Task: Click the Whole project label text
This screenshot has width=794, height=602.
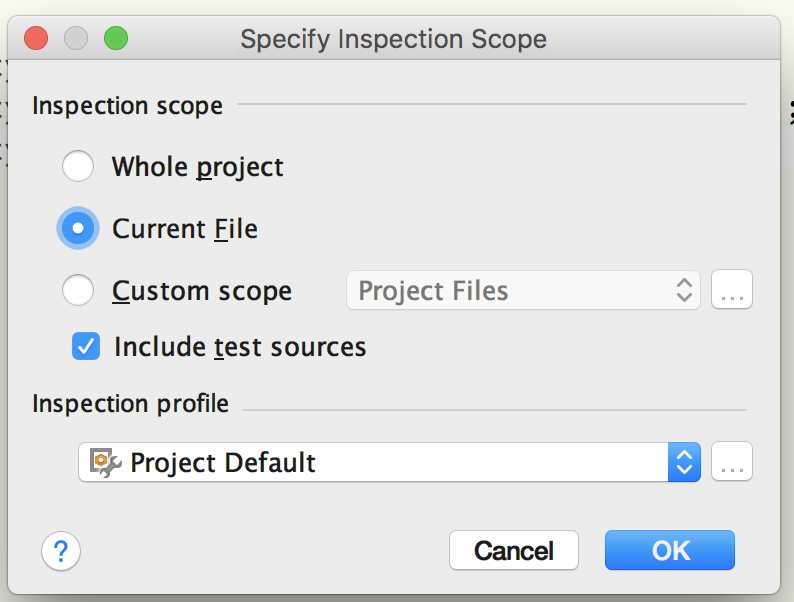Action: [x=197, y=167]
